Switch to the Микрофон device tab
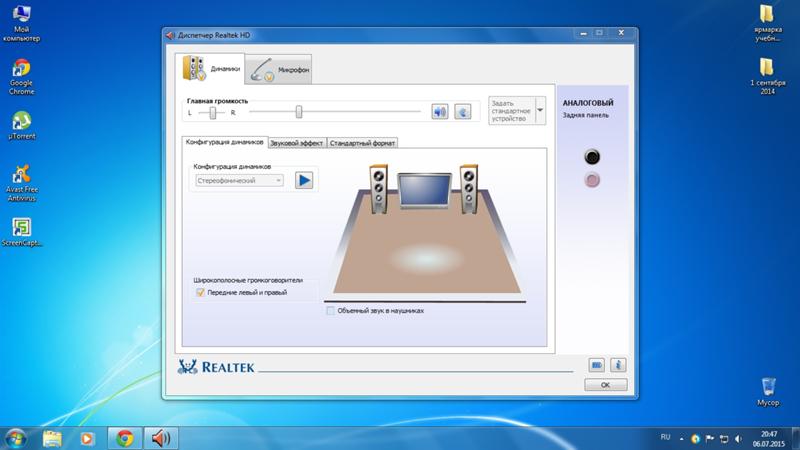The image size is (800, 450). pos(279,69)
